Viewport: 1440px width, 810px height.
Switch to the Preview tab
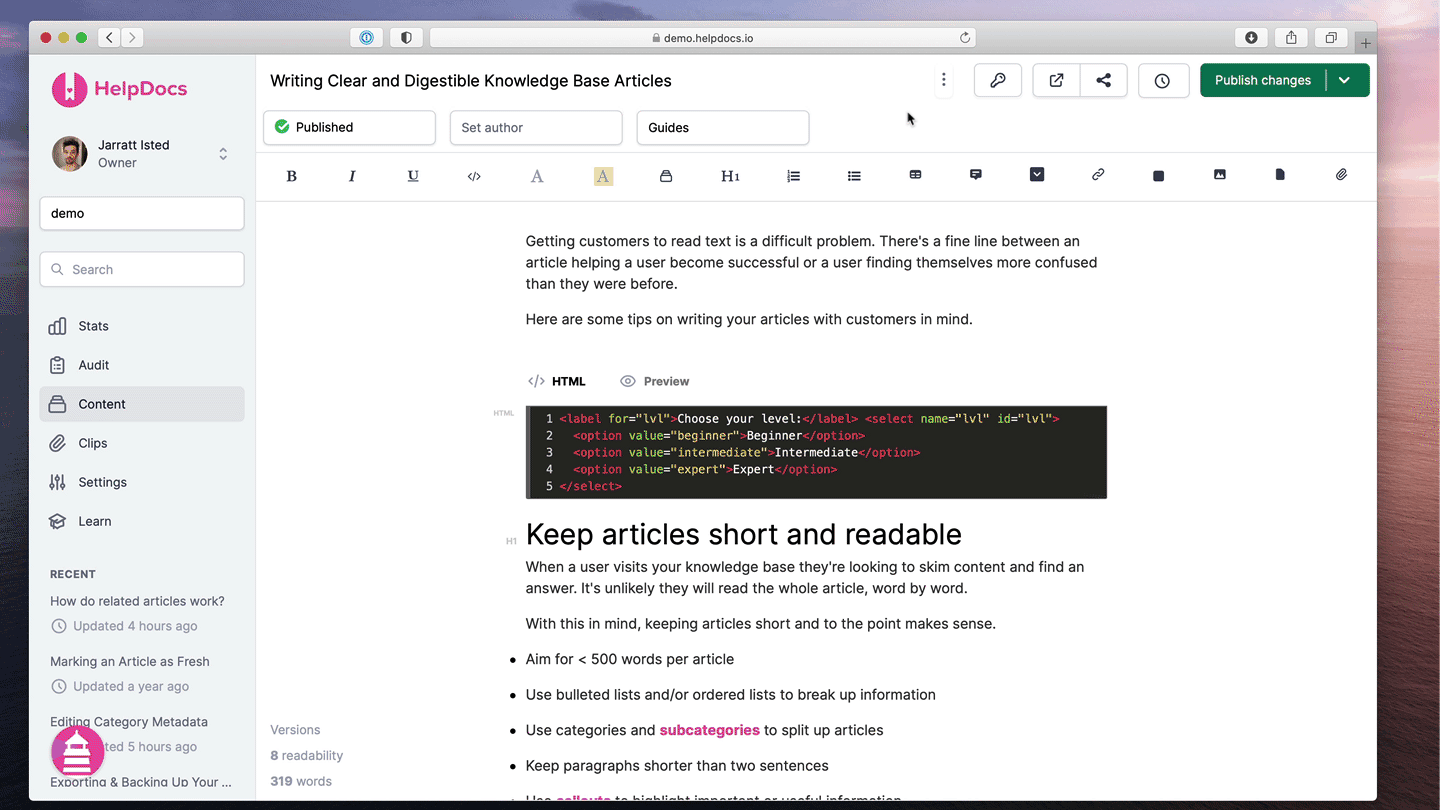[655, 381]
